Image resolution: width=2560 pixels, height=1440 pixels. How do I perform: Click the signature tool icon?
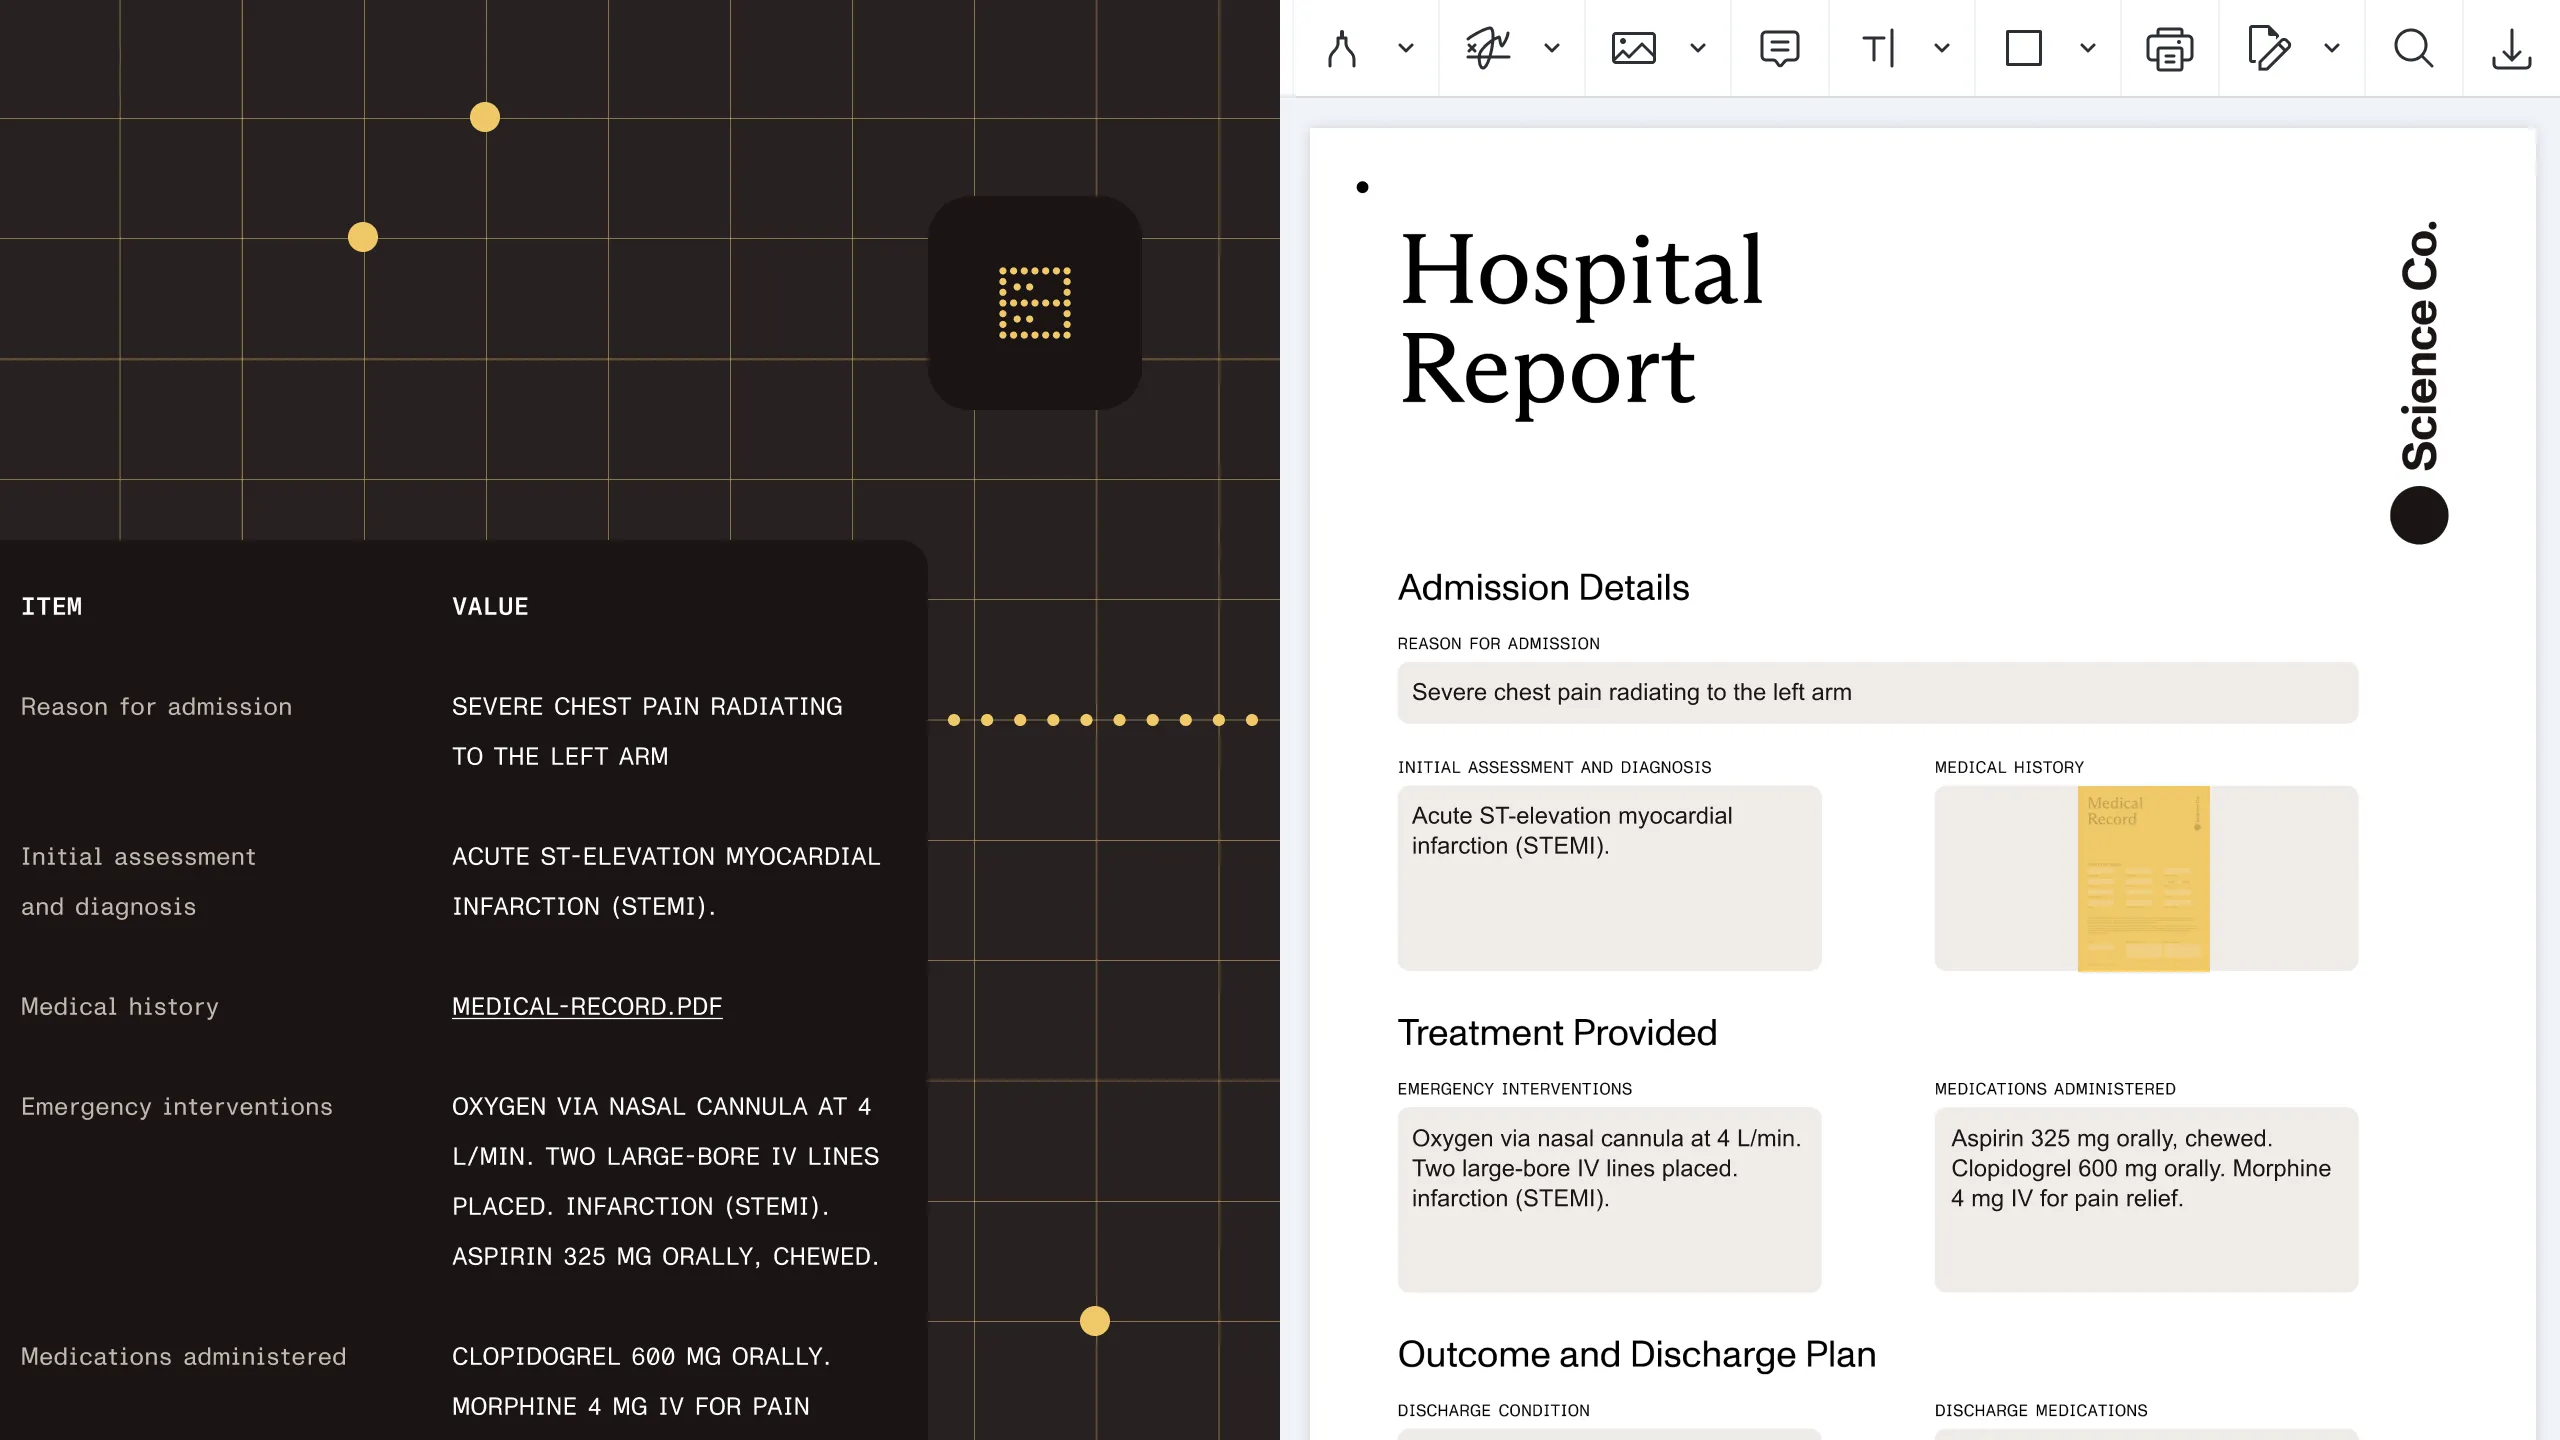tap(1488, 48)
